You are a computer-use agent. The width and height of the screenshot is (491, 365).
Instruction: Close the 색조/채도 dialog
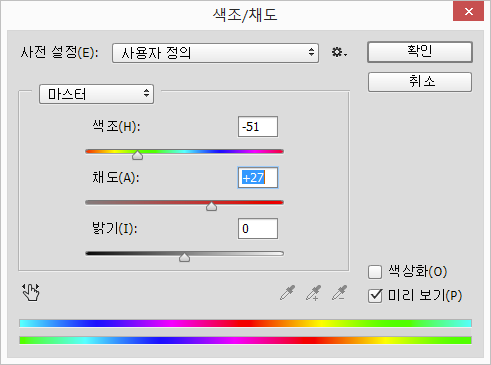[x=468, y=11]
